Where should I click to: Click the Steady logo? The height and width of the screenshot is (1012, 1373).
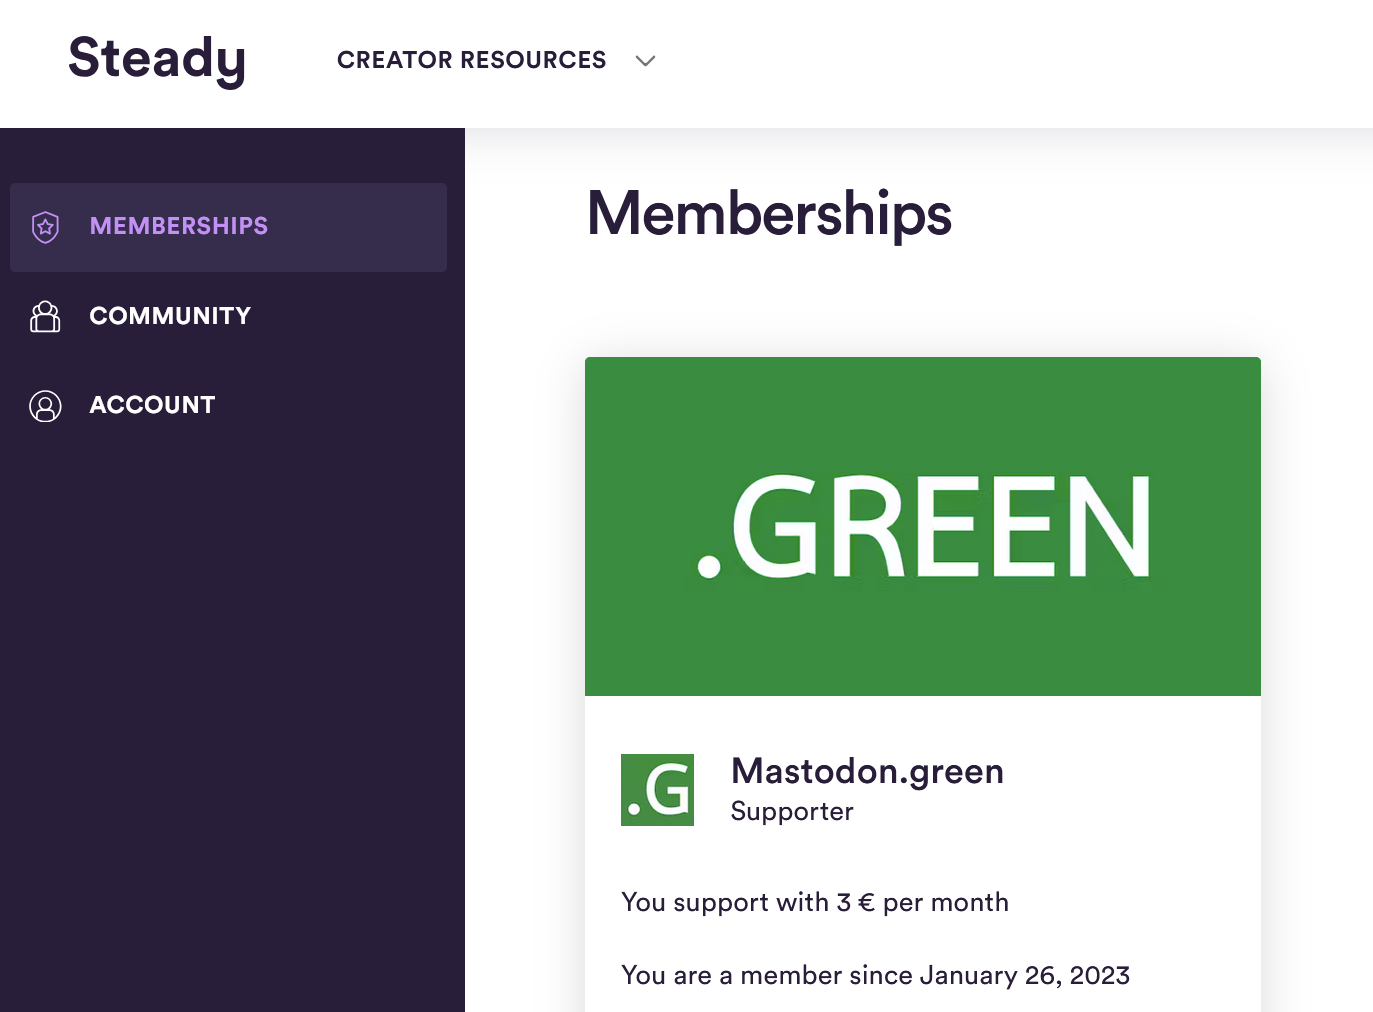(x=157, y=59)
